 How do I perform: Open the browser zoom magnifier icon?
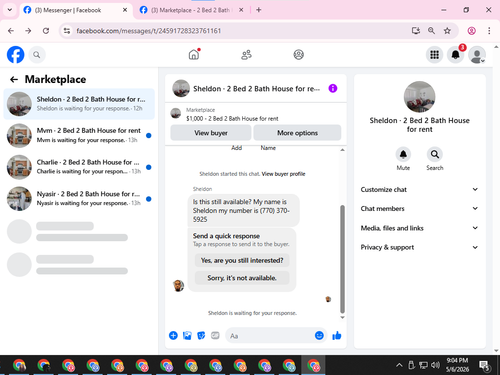click(431, 31)
